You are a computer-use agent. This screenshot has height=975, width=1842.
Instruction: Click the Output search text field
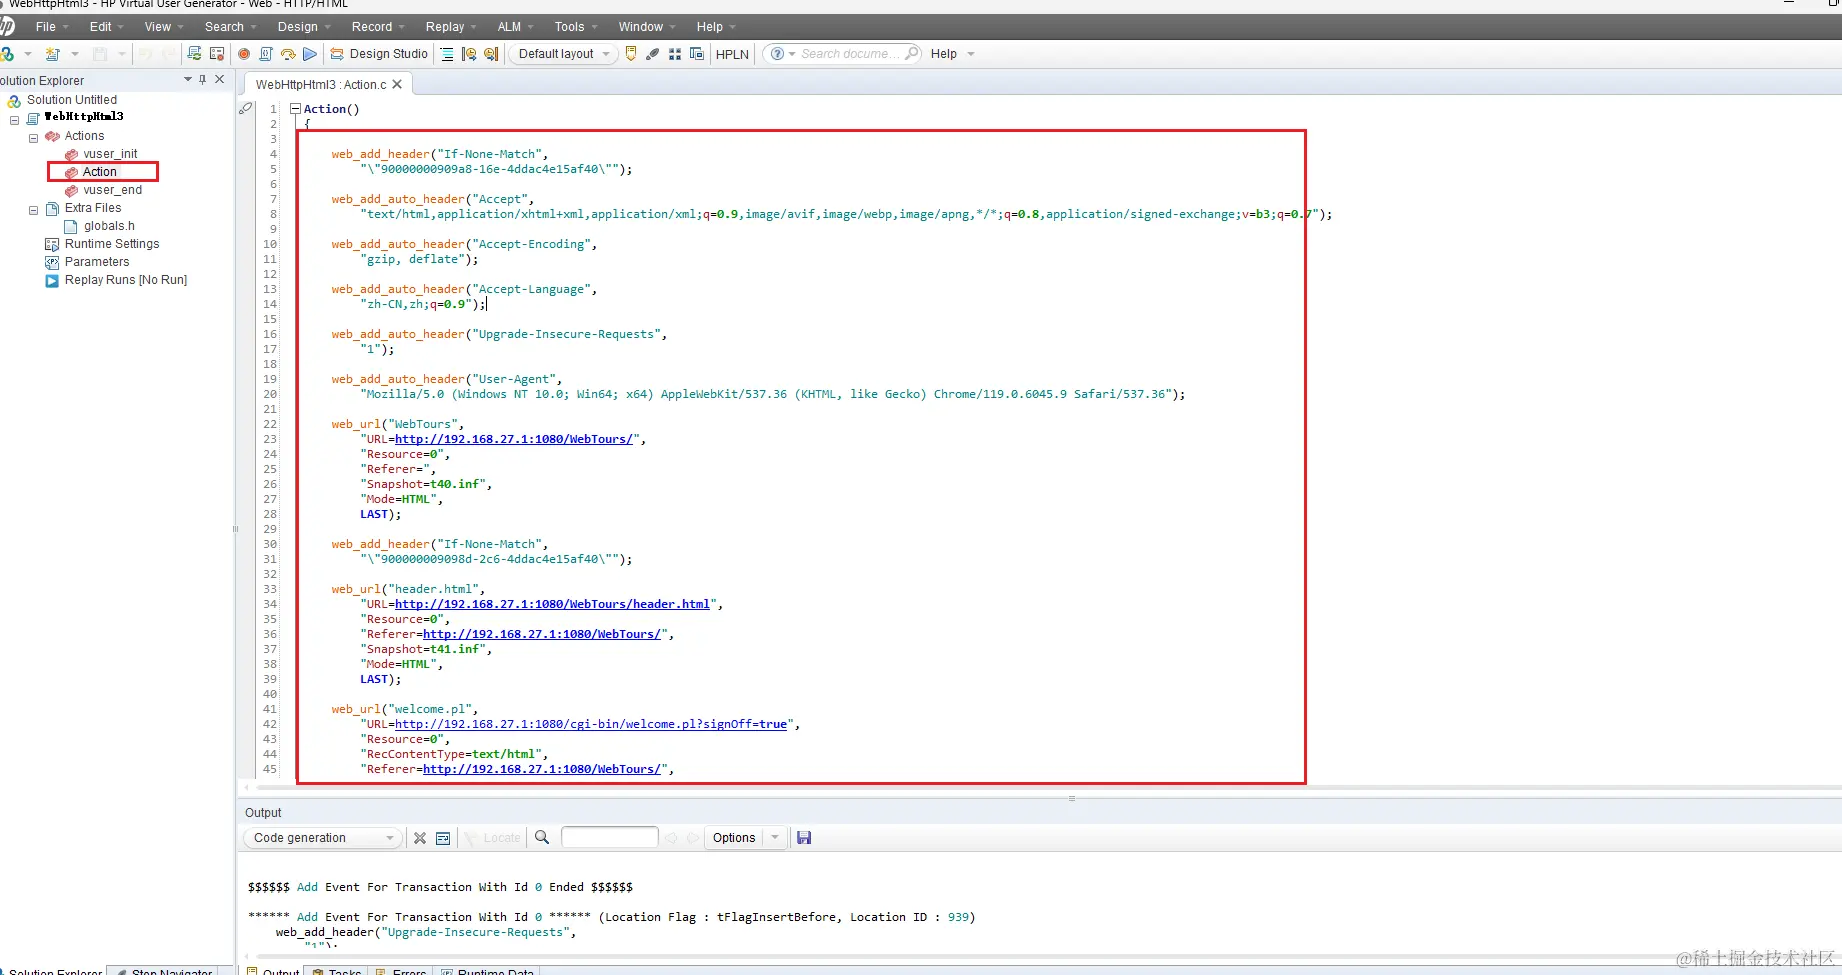(x=610, y=838)
